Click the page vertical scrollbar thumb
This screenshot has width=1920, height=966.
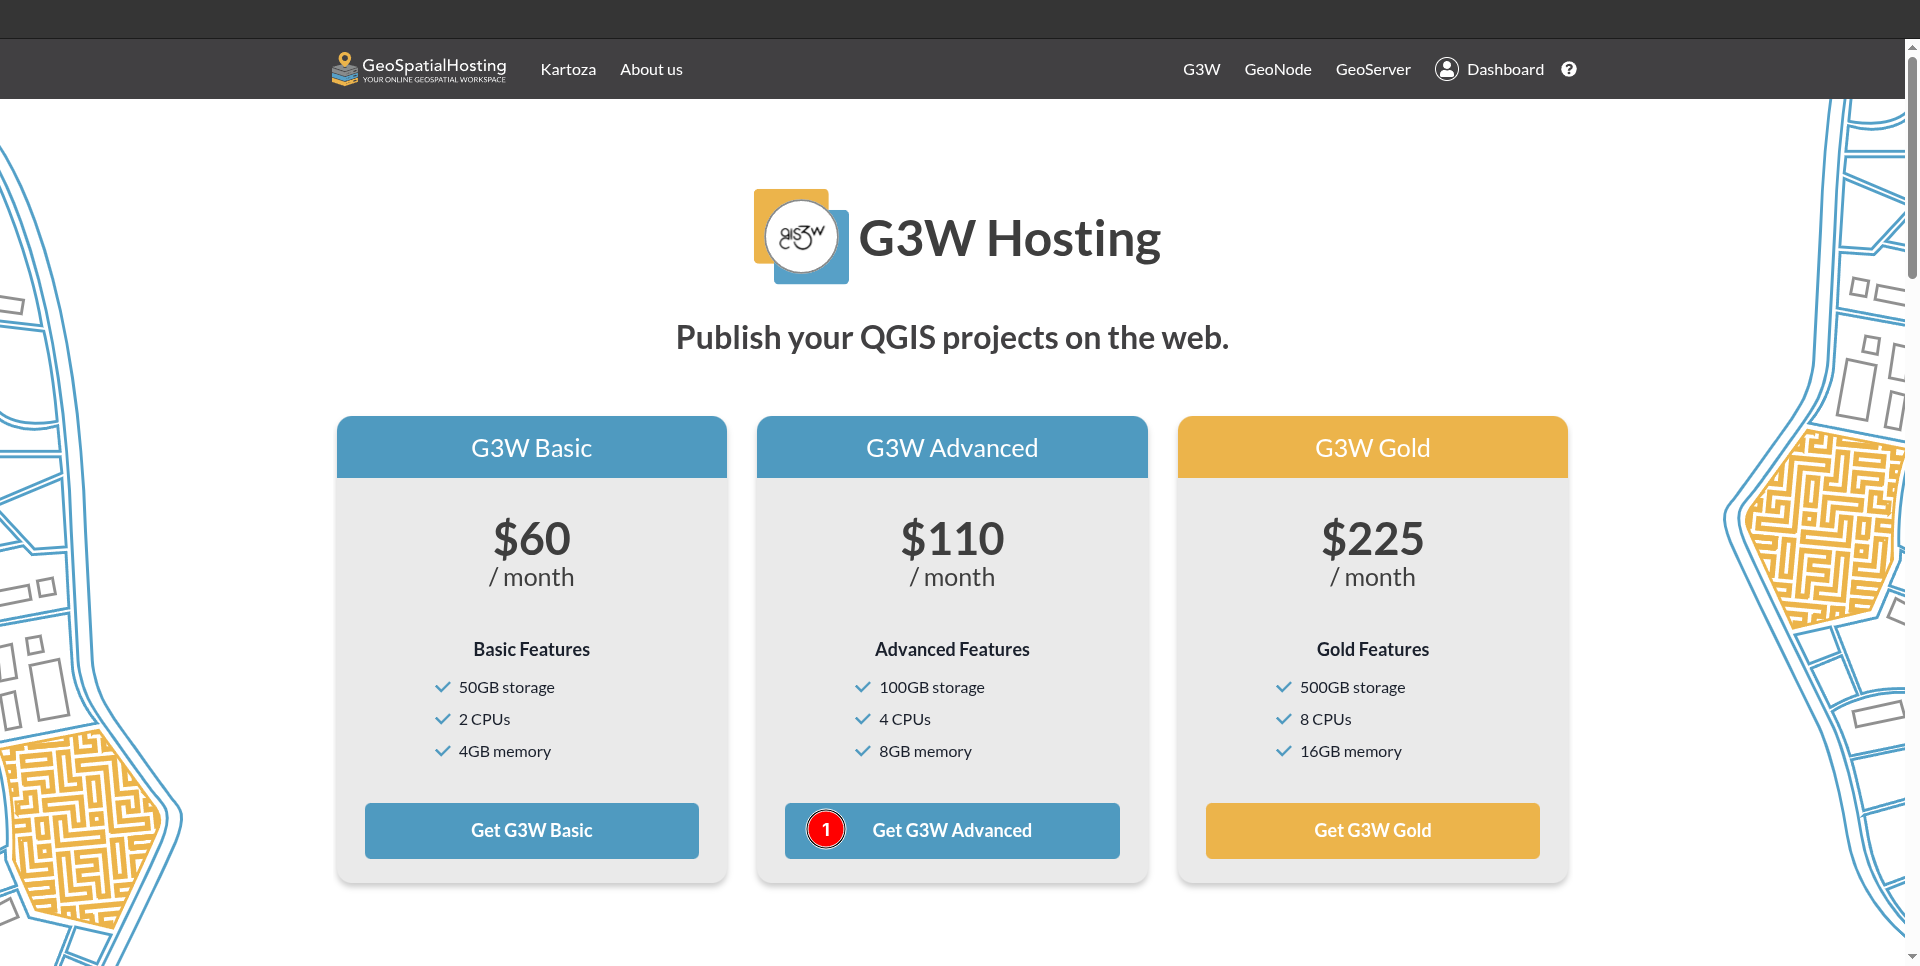click(x=1912, y=167)
